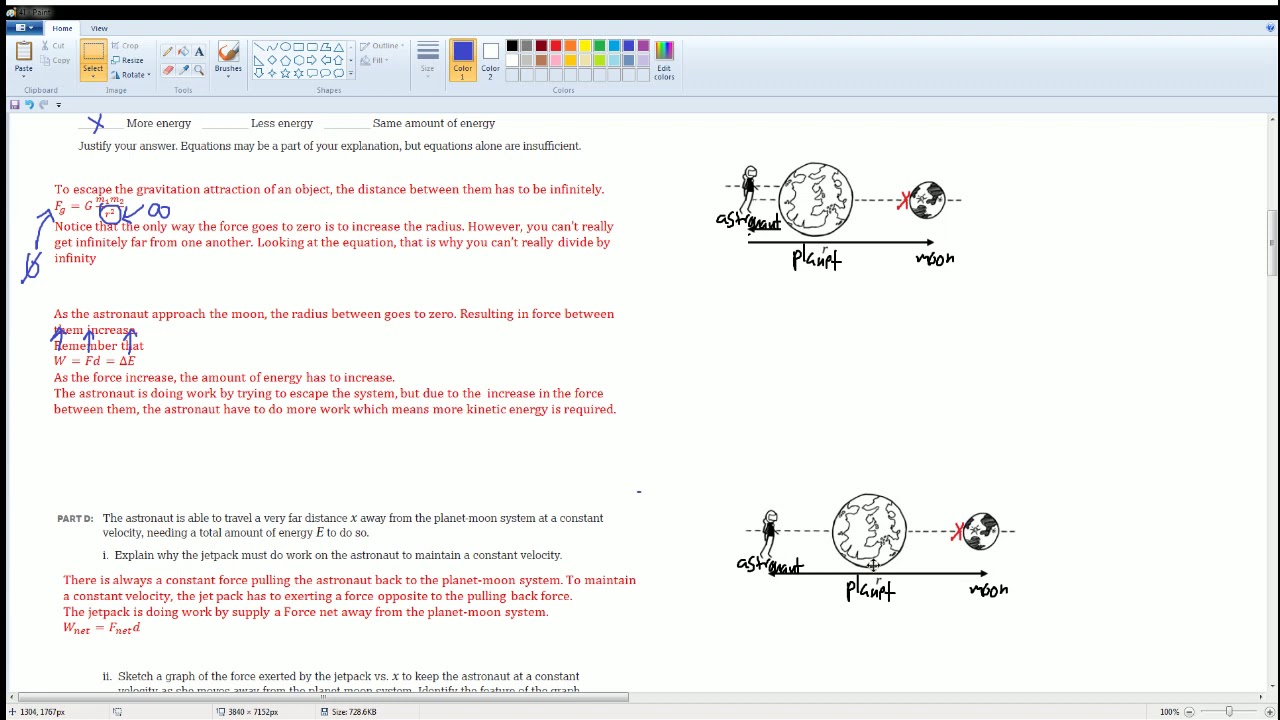Click the Resize button
Image resolution: width=1280 pixels, height=720 pixels.
[x=127, y=60]
